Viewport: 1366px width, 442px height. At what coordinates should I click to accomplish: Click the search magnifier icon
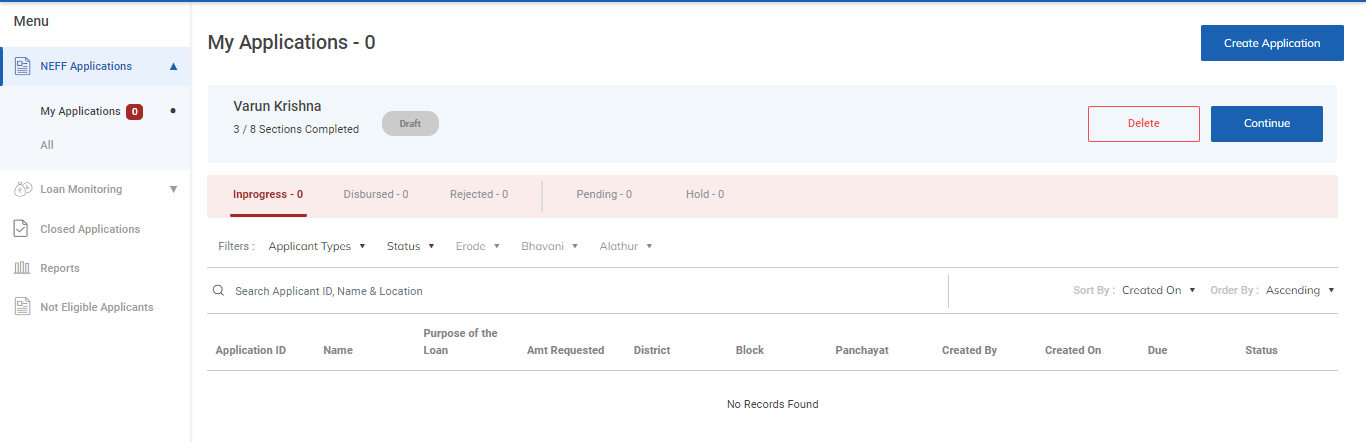[219, 291]
